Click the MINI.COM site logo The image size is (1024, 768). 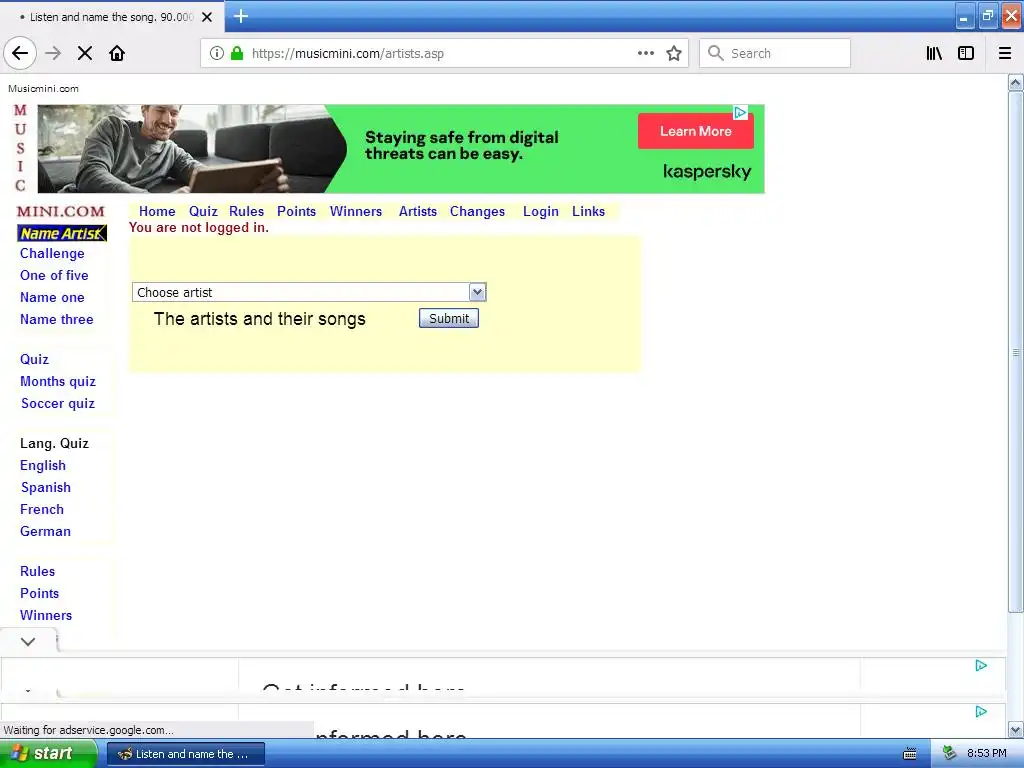coord(61,211)
